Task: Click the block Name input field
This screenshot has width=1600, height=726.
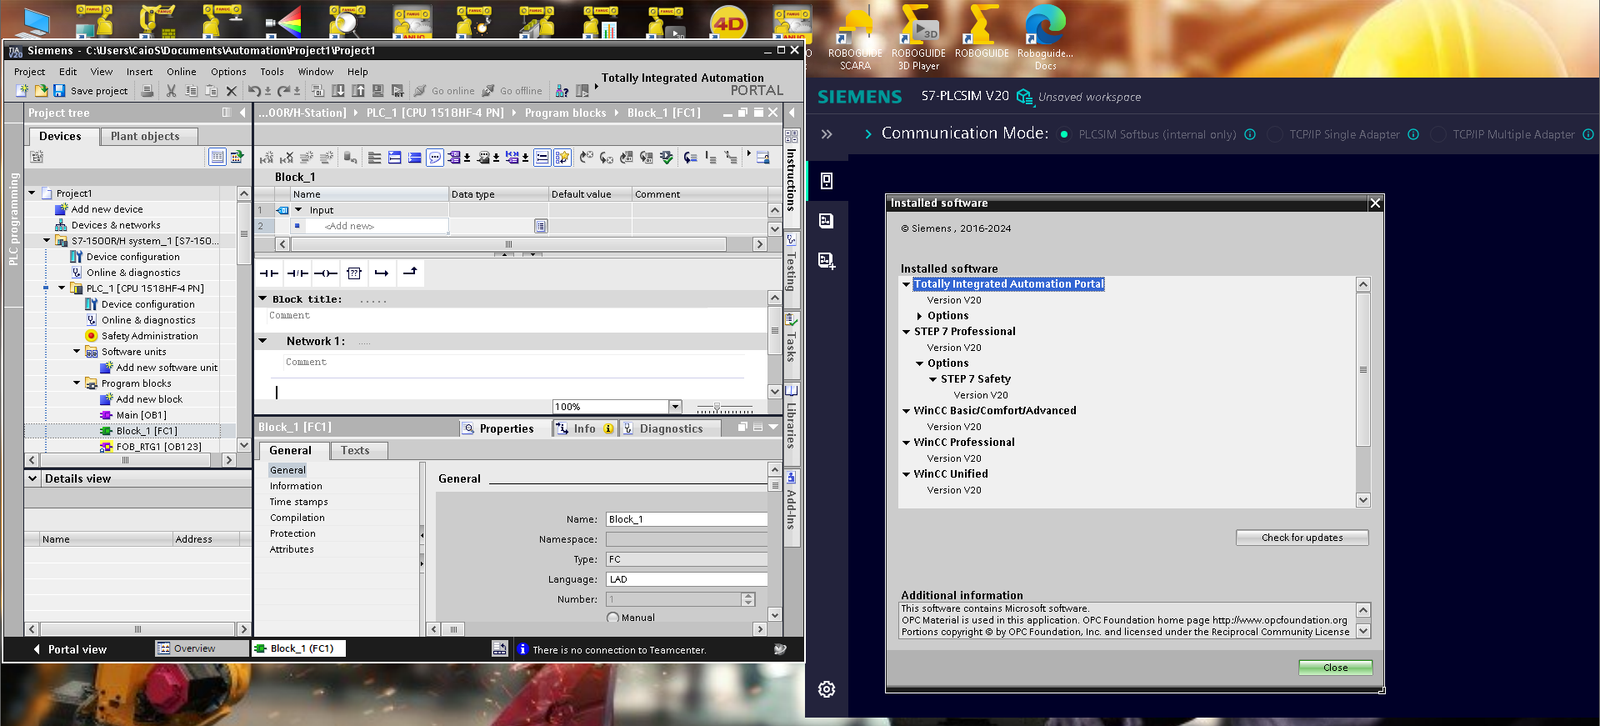Action: 686,520
